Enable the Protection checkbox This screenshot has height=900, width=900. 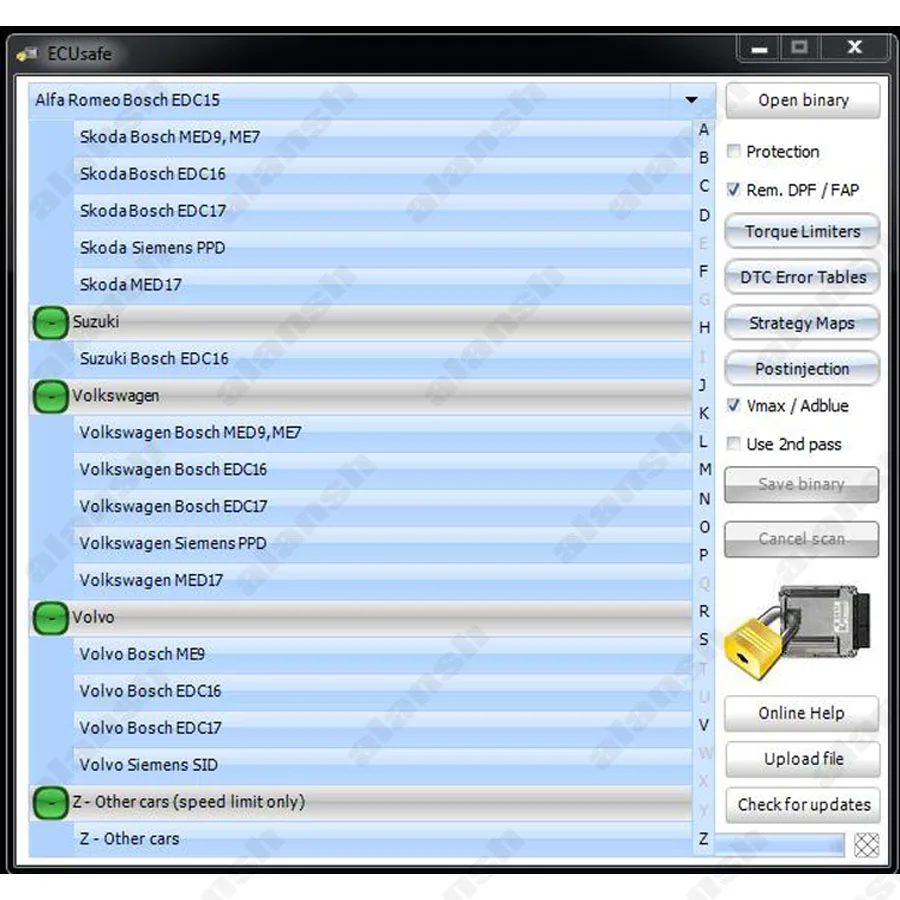point(734,151)
